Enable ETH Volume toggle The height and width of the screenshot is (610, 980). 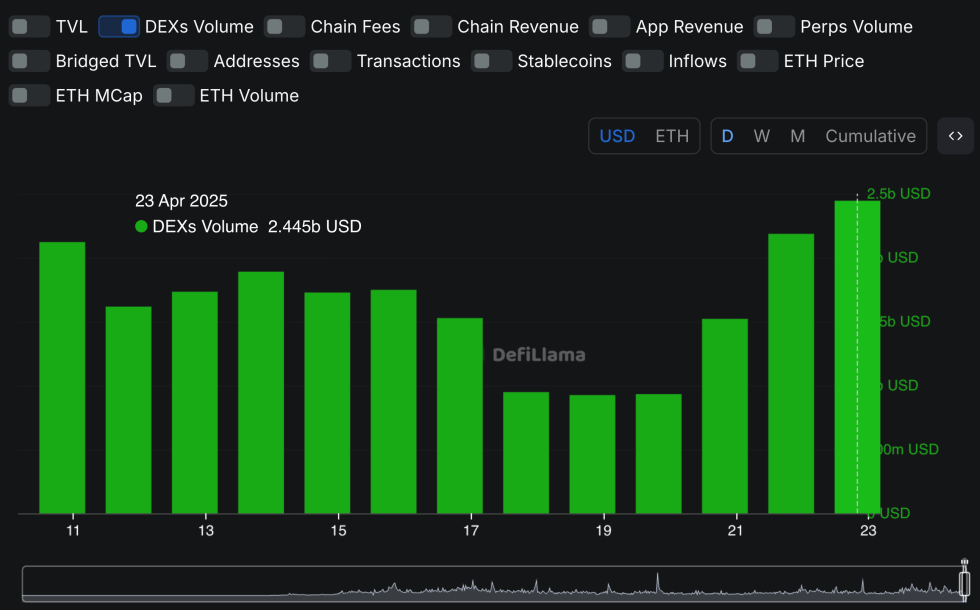174,96
